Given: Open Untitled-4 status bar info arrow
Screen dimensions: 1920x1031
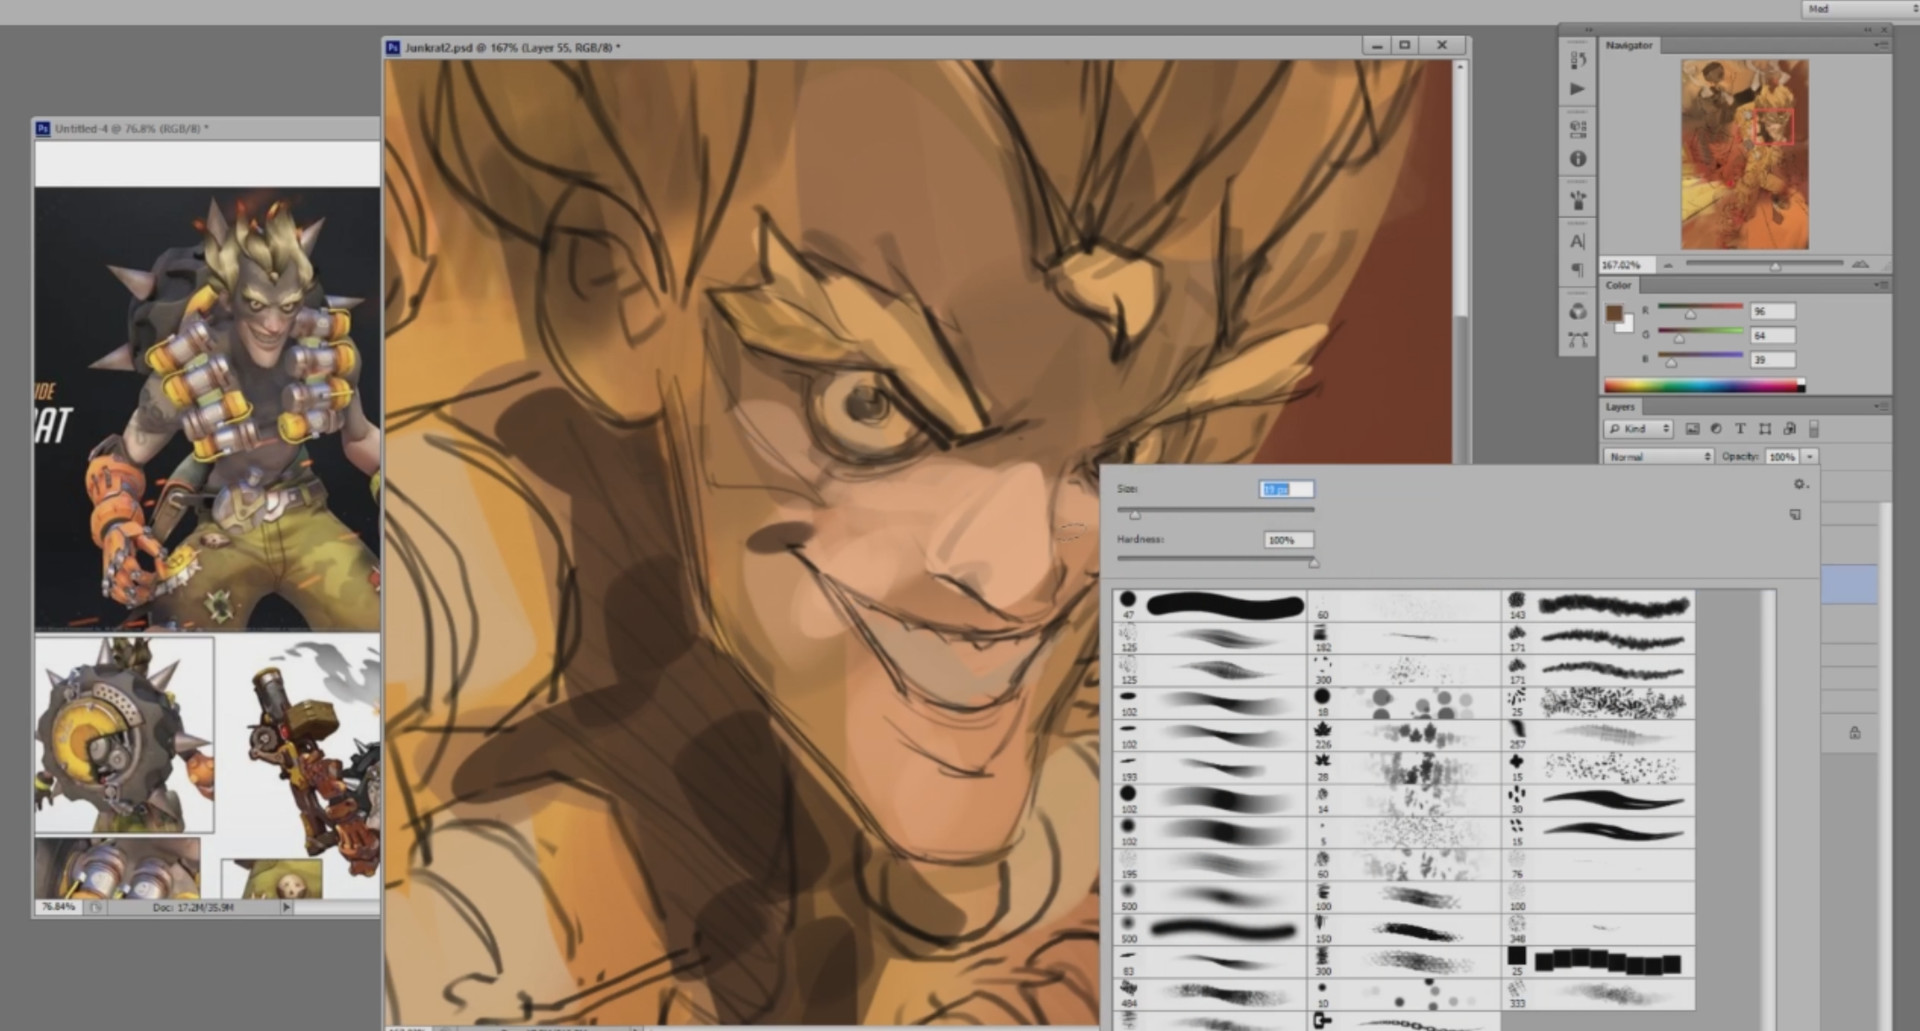Looking at the screenshot, I should click(286, 907).
